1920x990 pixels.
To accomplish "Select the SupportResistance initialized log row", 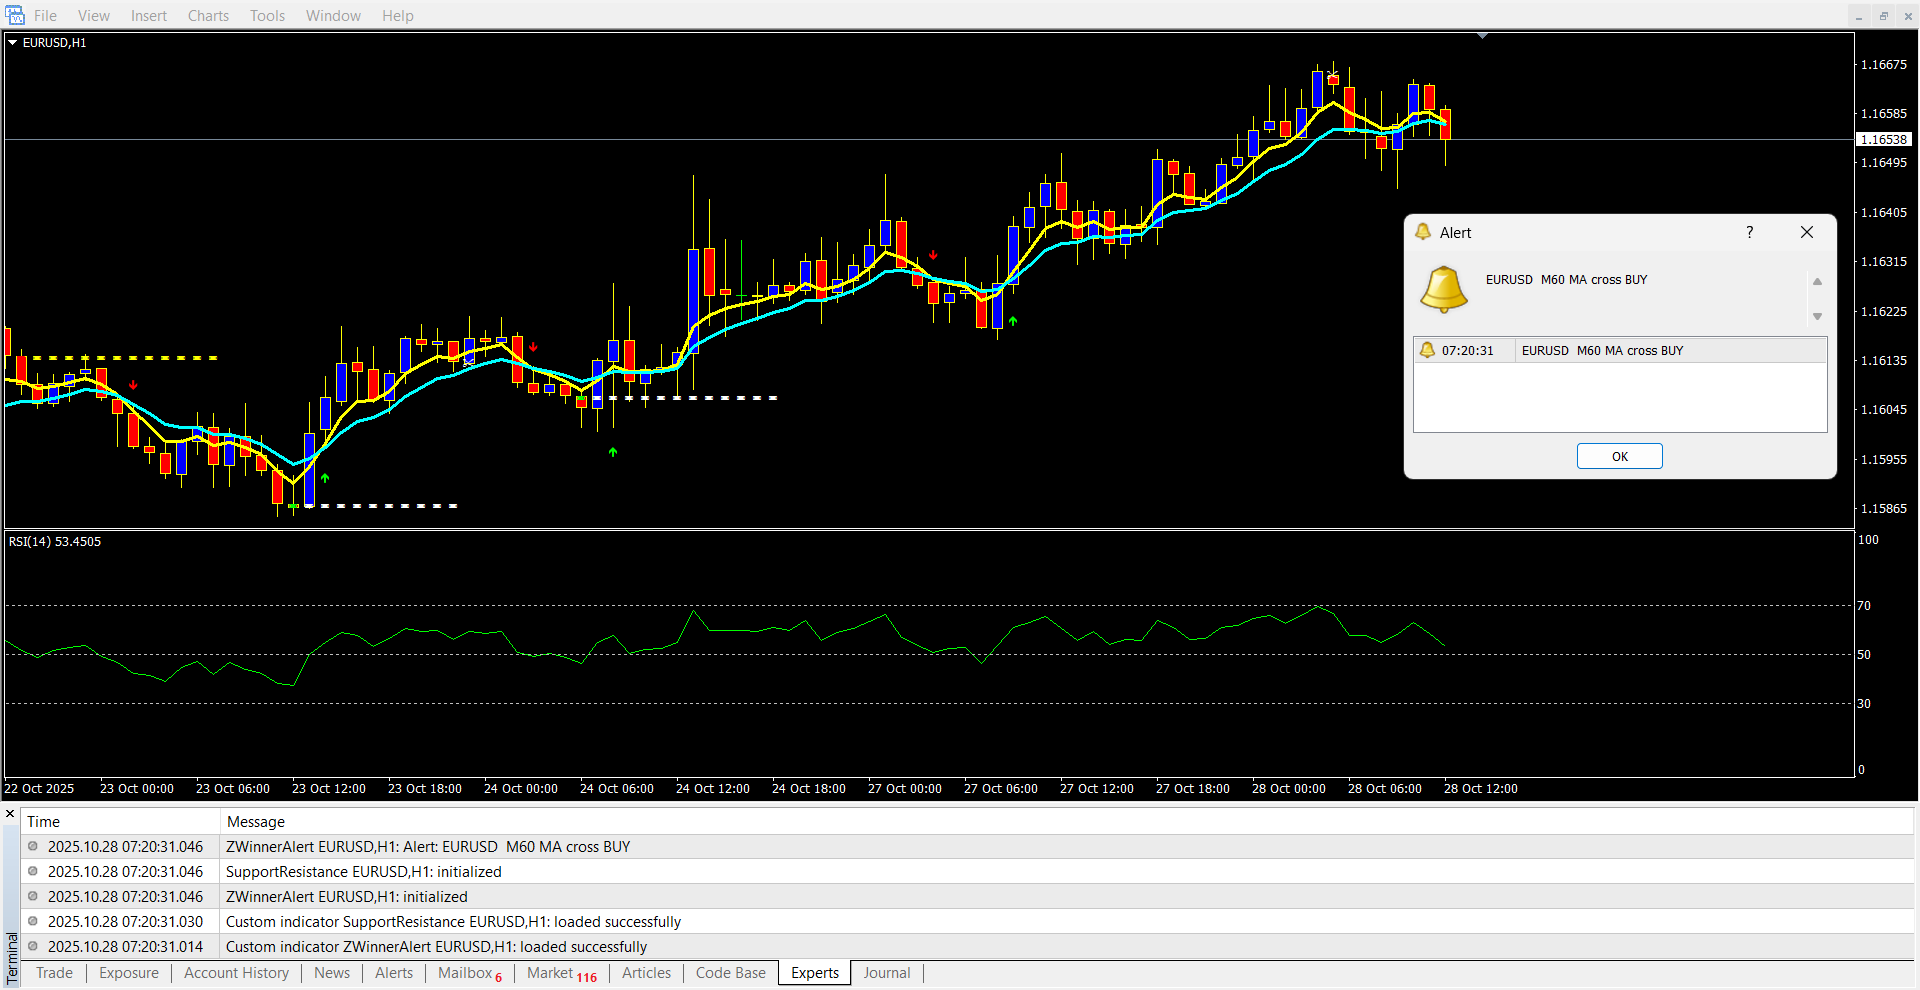I will click(x=364, y=872).
